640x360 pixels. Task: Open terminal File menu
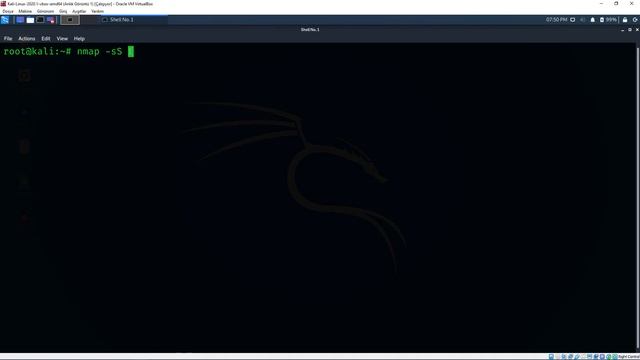coord(8,38)
